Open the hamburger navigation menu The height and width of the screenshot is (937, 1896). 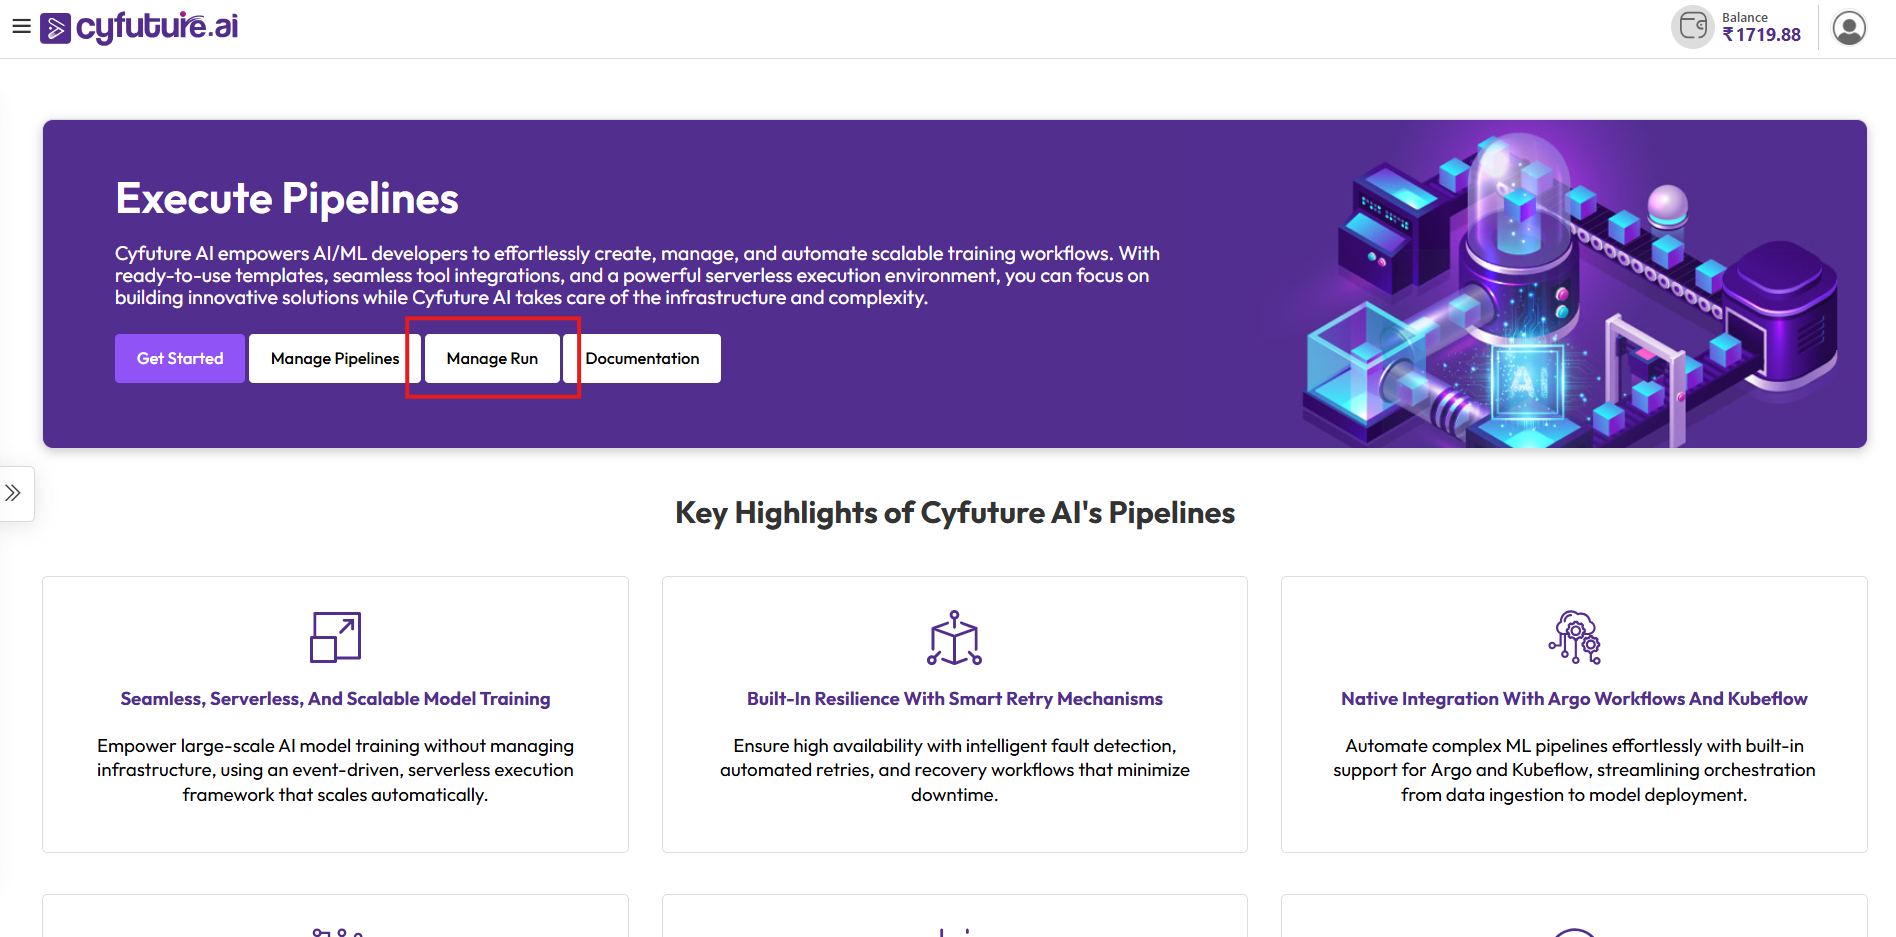pyautogui.click(x=21, y=27)
